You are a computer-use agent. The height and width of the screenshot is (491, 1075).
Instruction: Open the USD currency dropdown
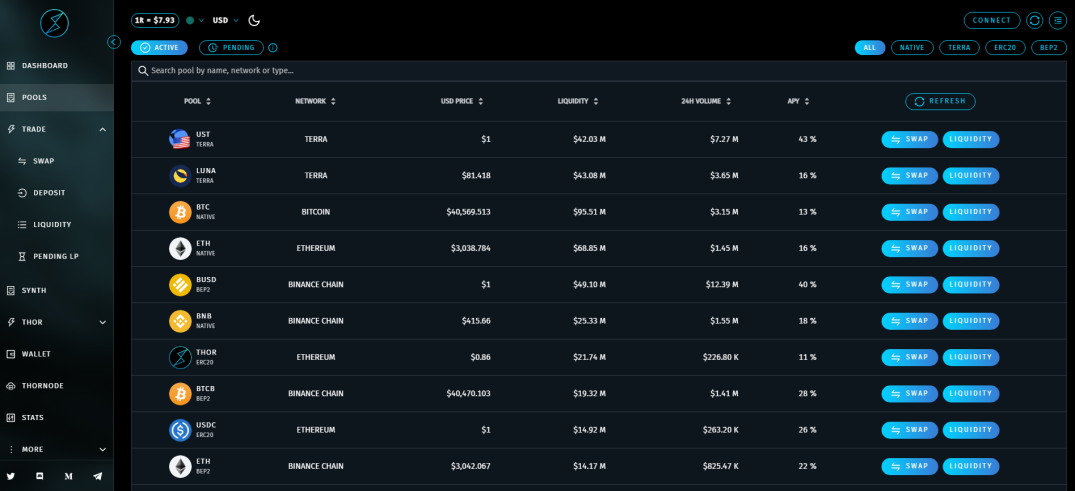(226, 21)
